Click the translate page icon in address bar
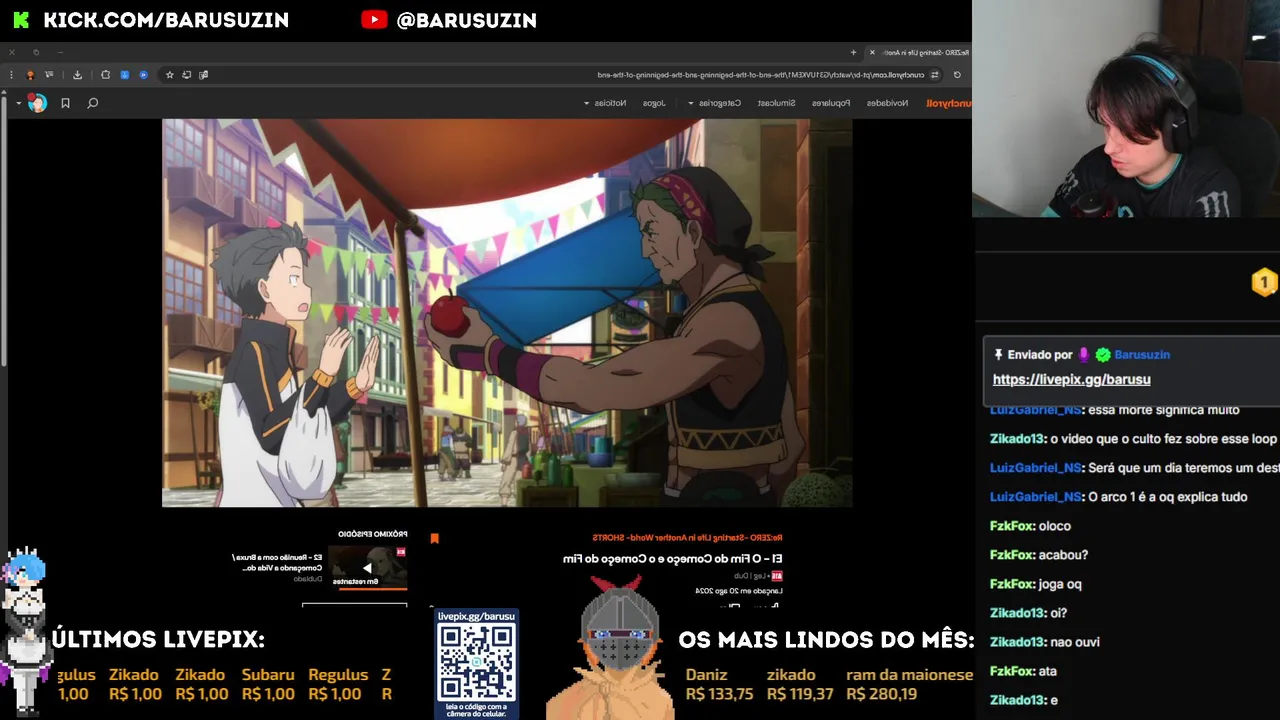 click(x=203, y=74)
